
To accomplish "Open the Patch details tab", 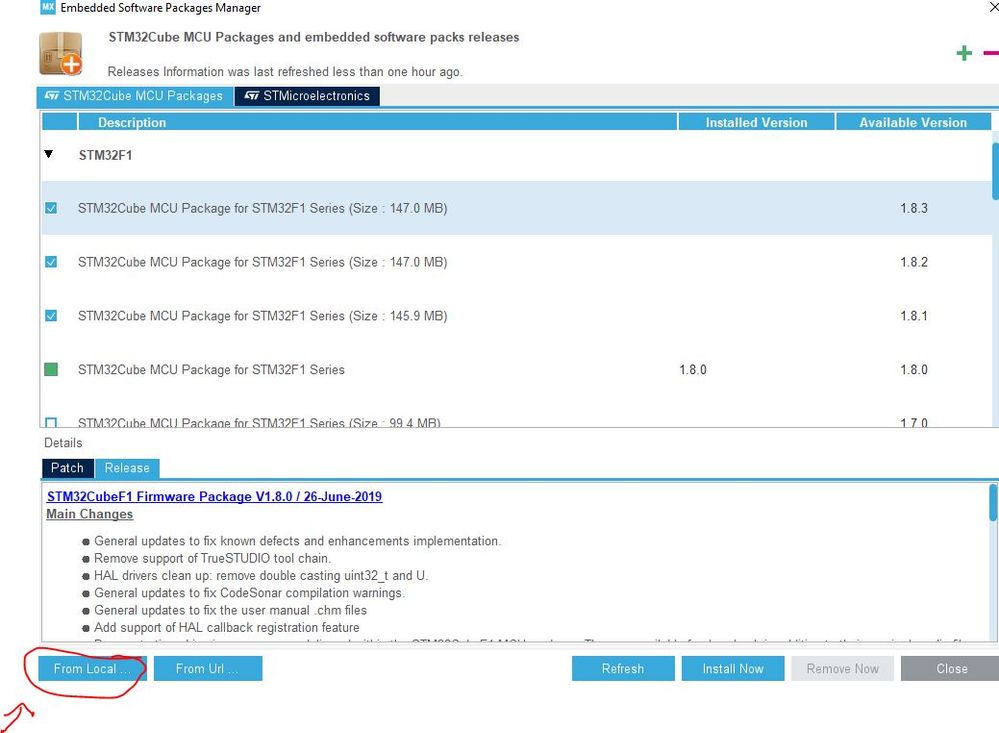I will pyautogui.click(x=68, y=468).
